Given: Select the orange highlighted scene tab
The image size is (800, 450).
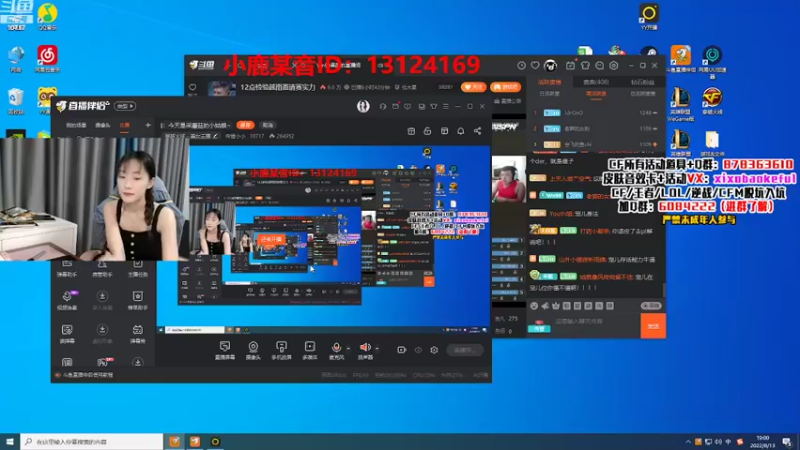Looking at the screenshot, I should [124, 125].
